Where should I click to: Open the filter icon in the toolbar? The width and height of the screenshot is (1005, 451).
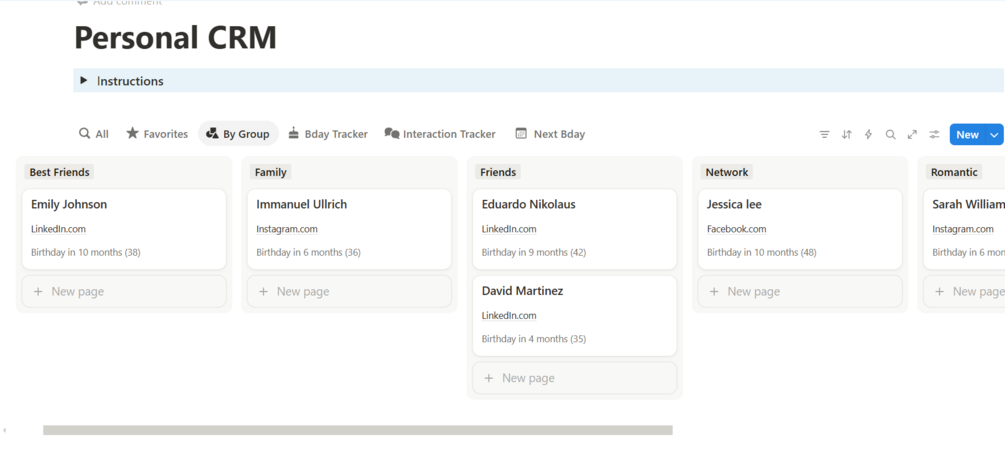pyautogui.click(x=824, y=134)
